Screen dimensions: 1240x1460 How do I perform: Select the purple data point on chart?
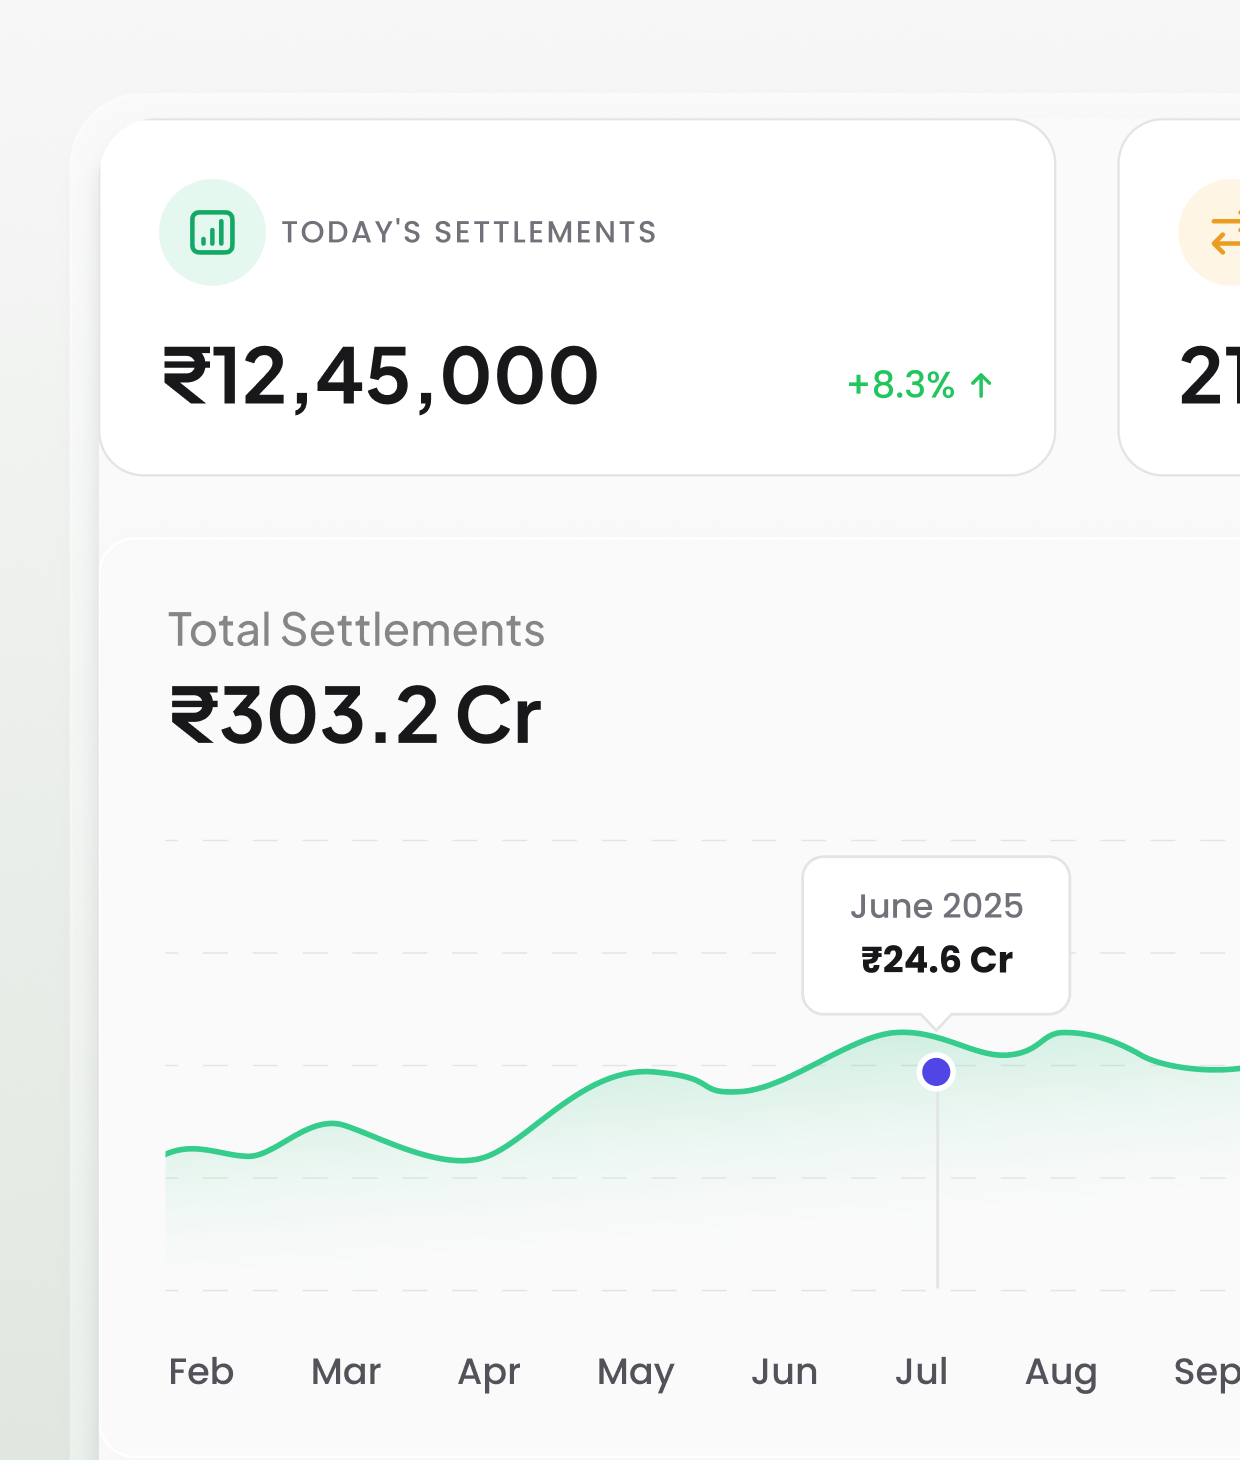(x=936, y=1072)
